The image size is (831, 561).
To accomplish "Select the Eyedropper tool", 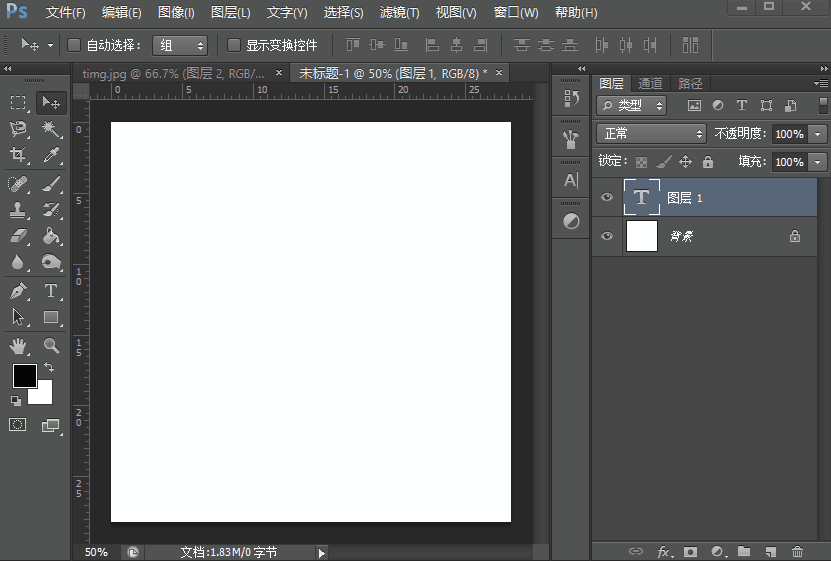I will pos(51,154).
